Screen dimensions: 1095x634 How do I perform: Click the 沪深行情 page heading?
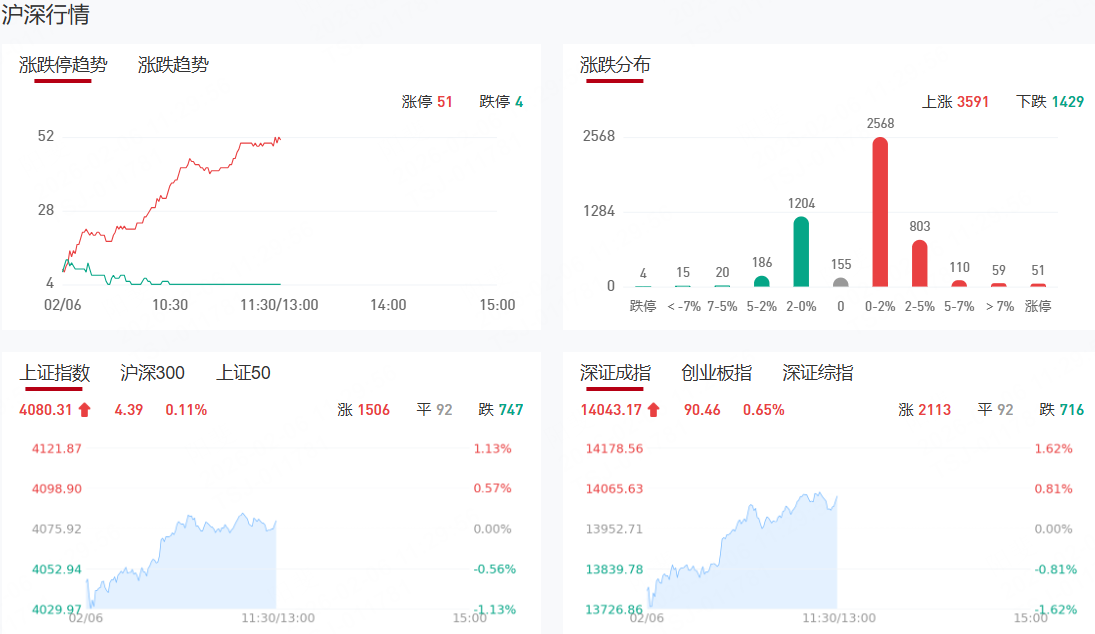45,15
